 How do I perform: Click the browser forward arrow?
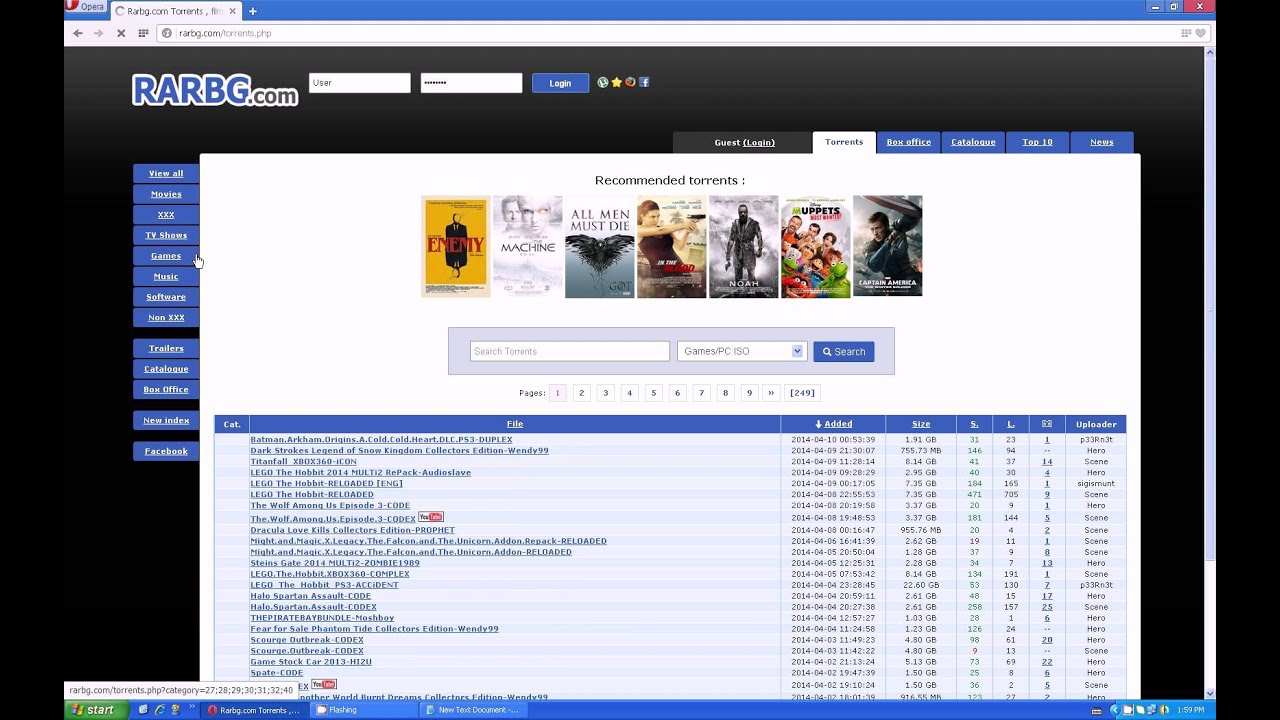point(98,33)
